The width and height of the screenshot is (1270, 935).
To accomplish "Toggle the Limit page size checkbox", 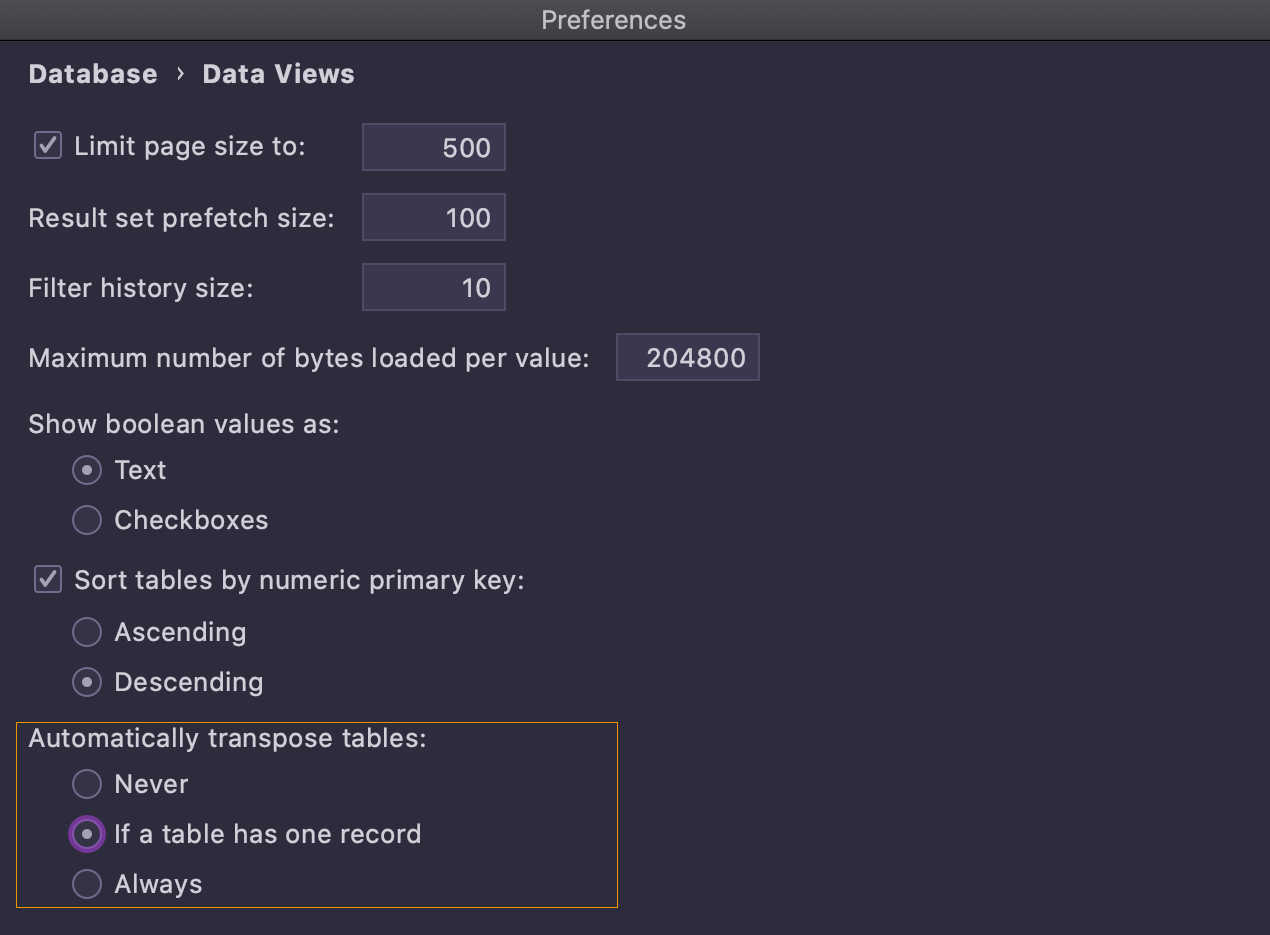I will (x=48, y=146).
